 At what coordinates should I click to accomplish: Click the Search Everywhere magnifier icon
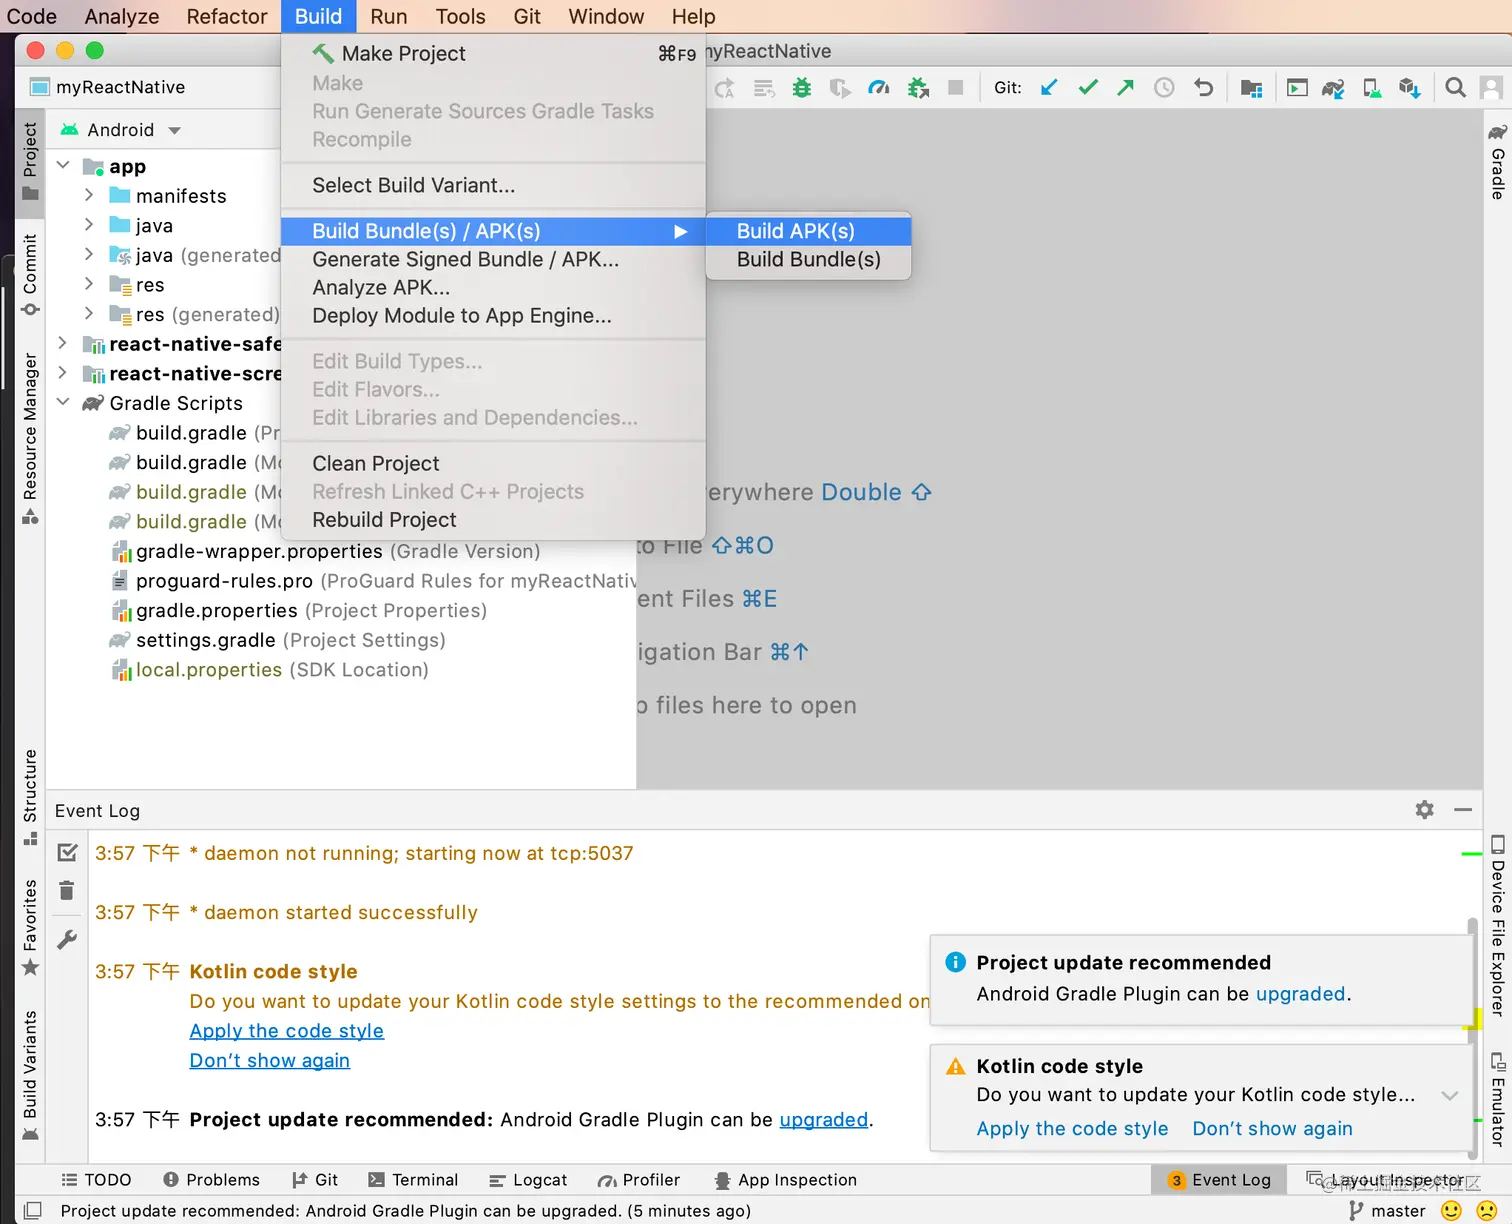pos(1456,88)
